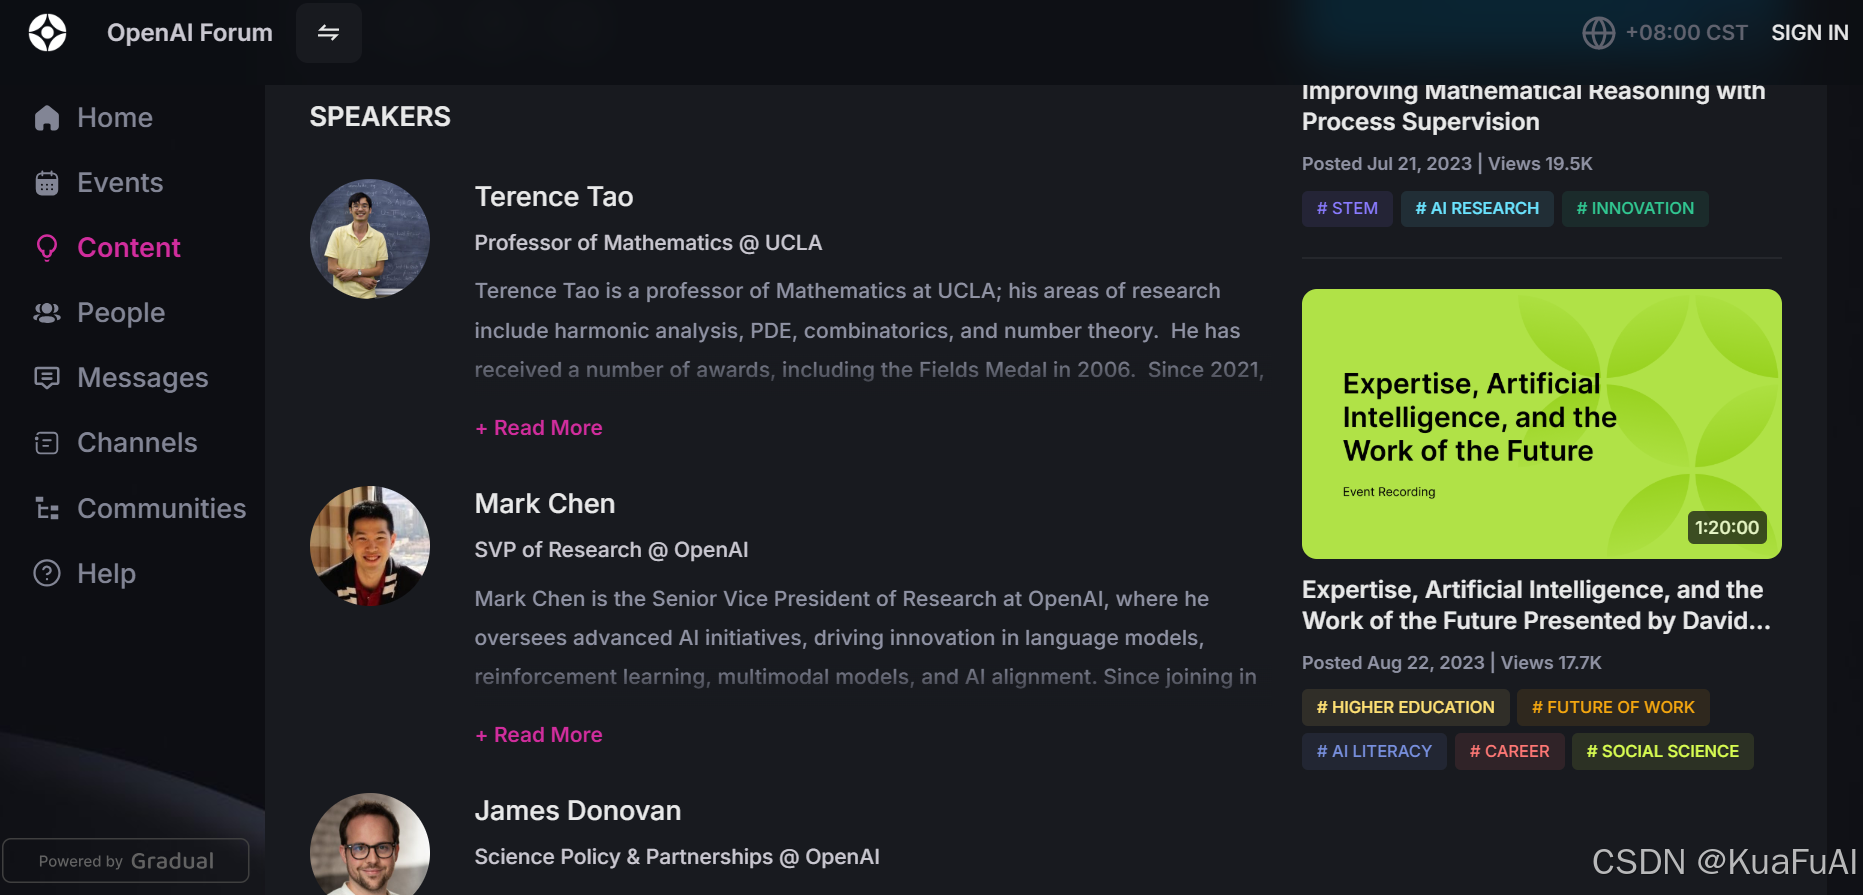This screenshot has height=895, width=1863.
Task: Toggle the sidebar collapse arrows button
Action: 329,33
